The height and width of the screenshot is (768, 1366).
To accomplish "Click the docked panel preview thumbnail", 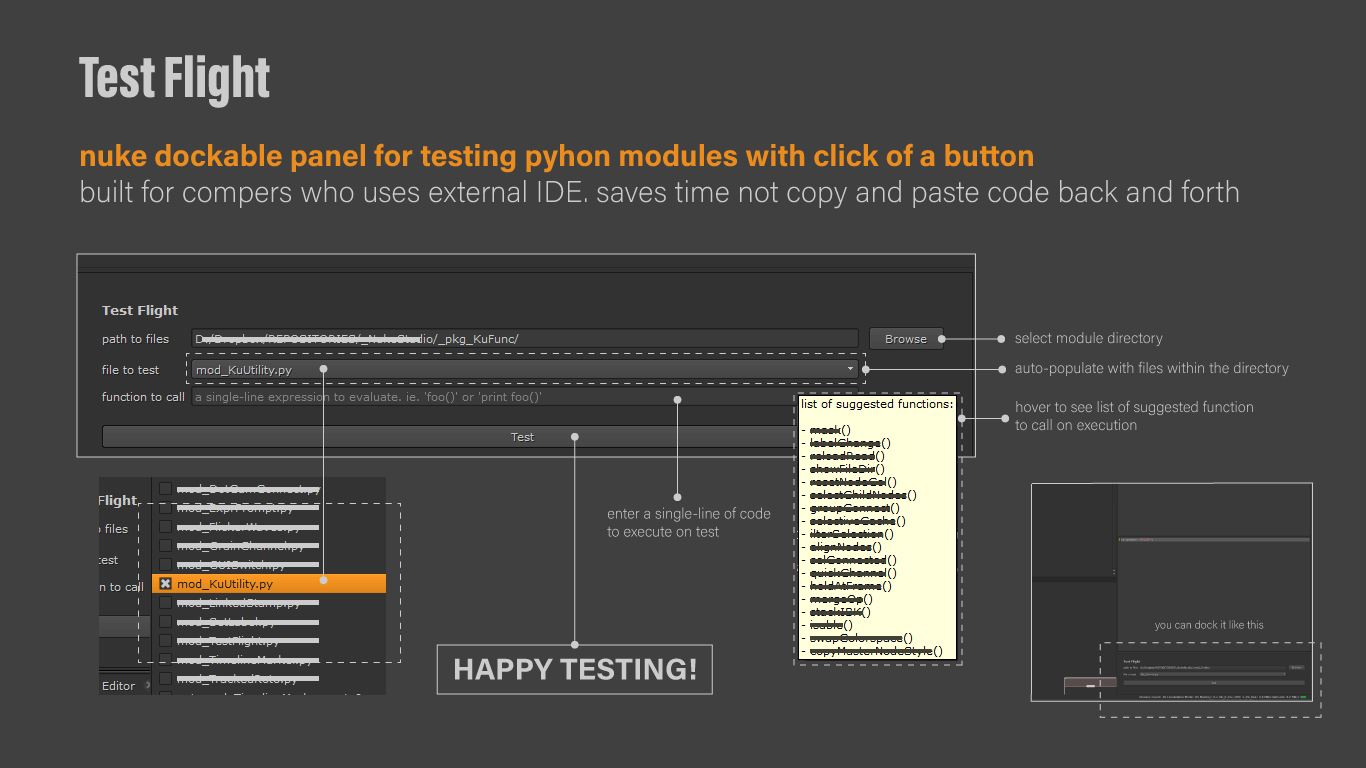I will click(x=1171, y=592).
